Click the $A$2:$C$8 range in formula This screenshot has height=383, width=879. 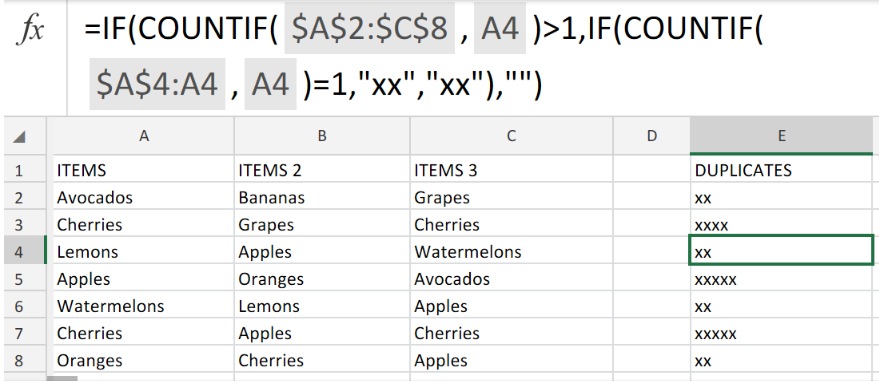click(x=369, y=29)
